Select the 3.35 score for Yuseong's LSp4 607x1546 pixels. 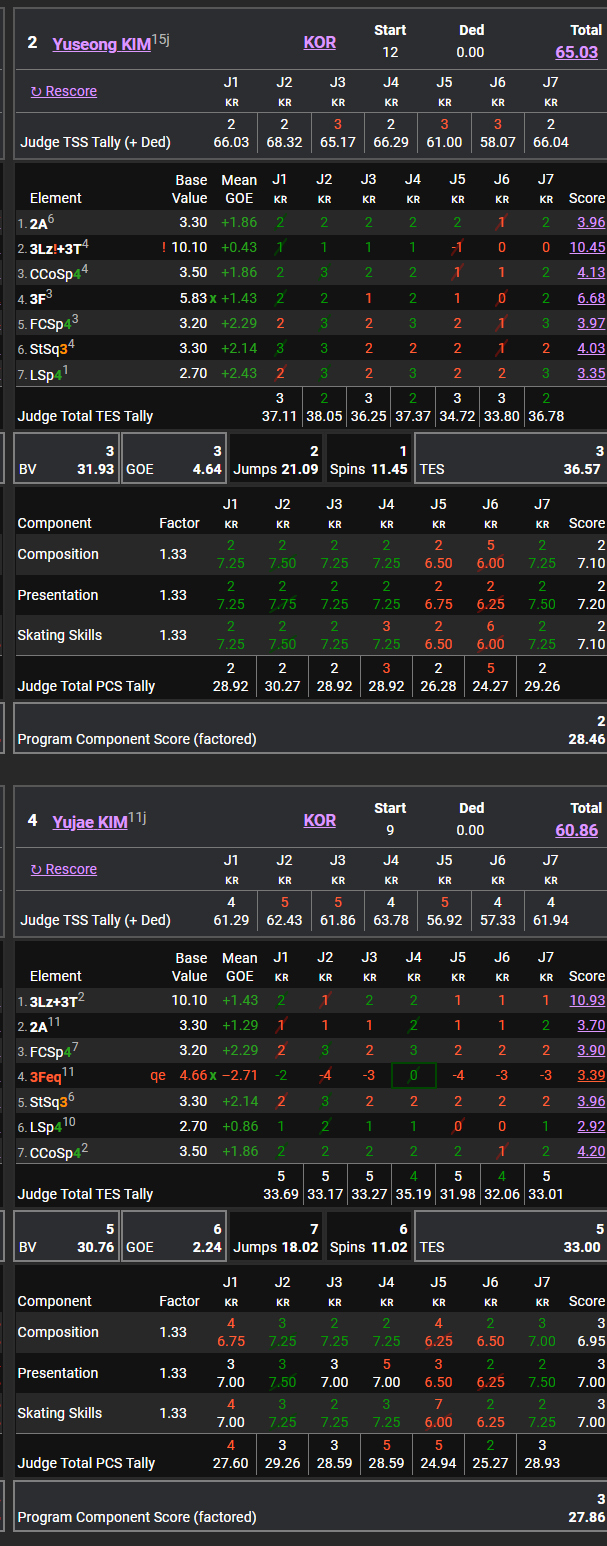point(590,373)
